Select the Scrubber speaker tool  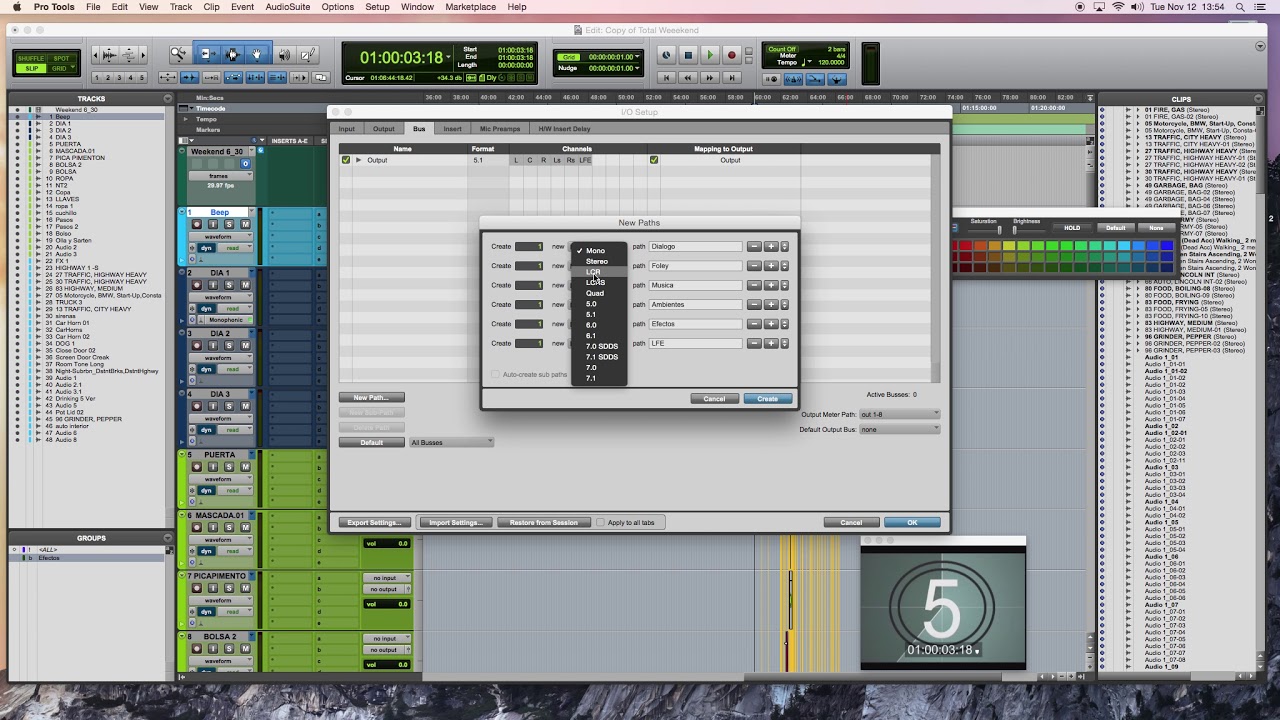(285, 55)
